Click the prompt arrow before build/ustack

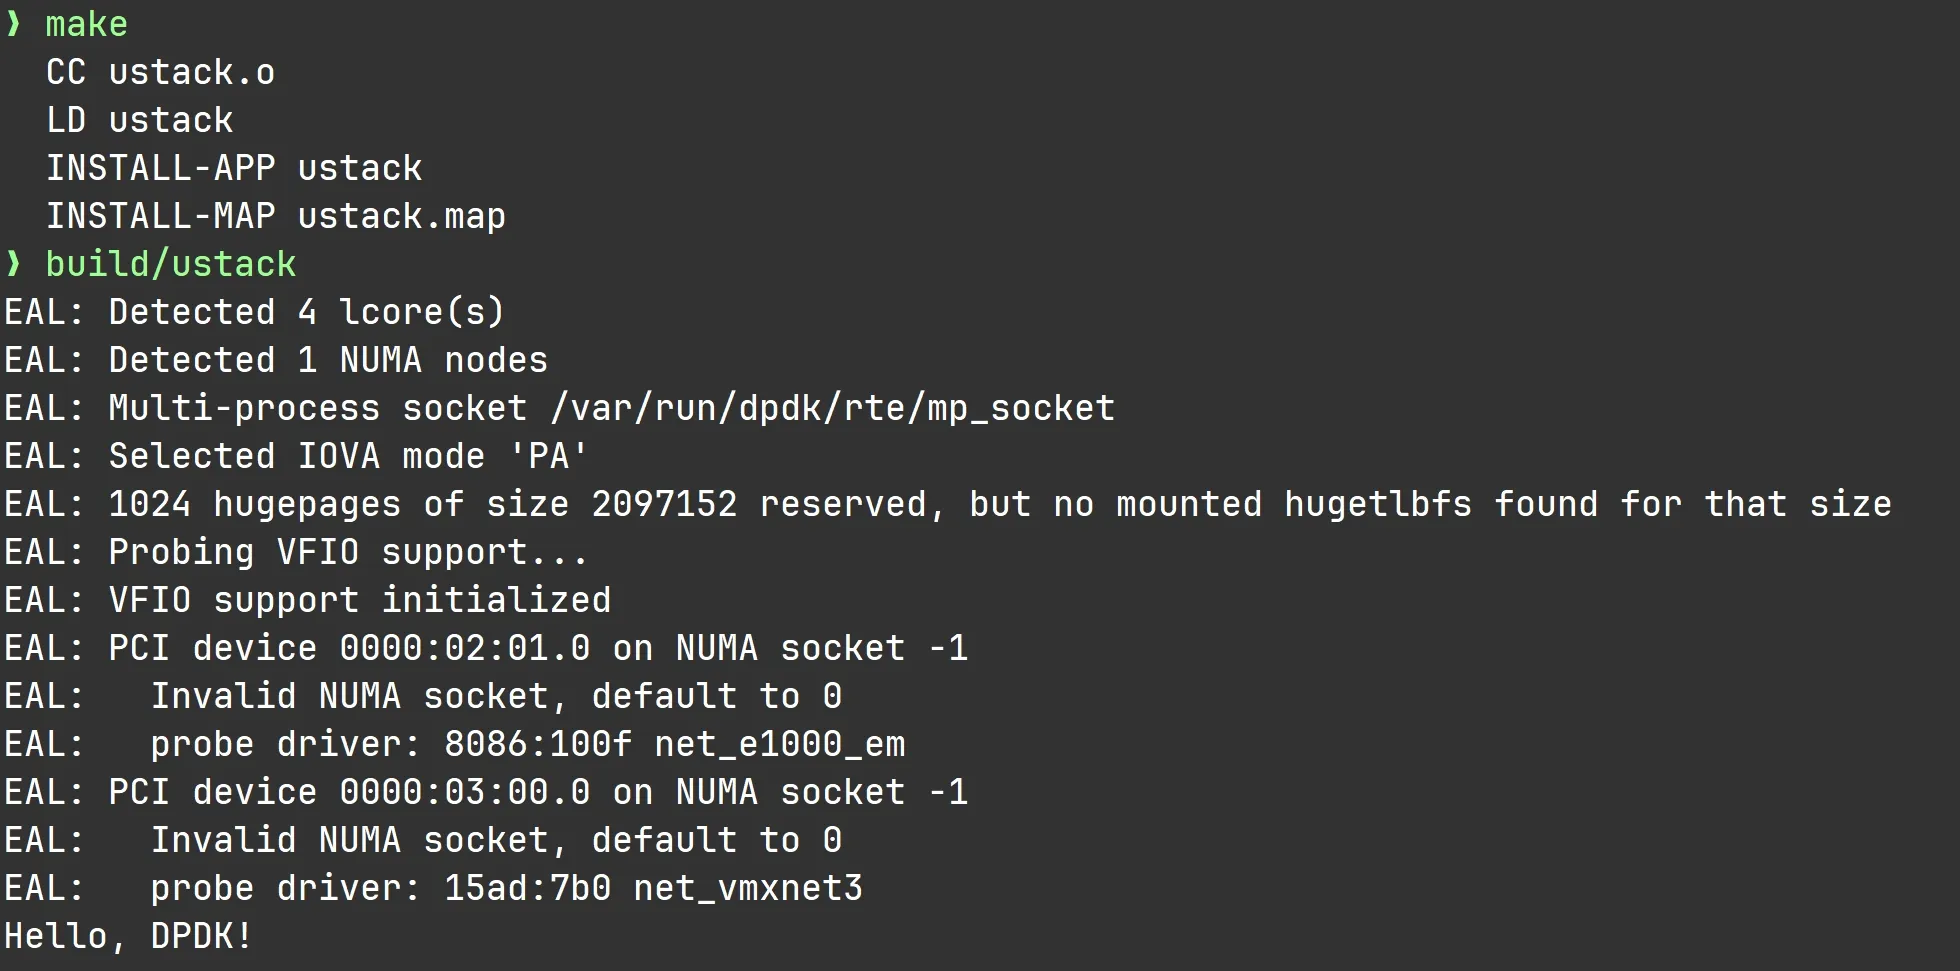[13, 264]
